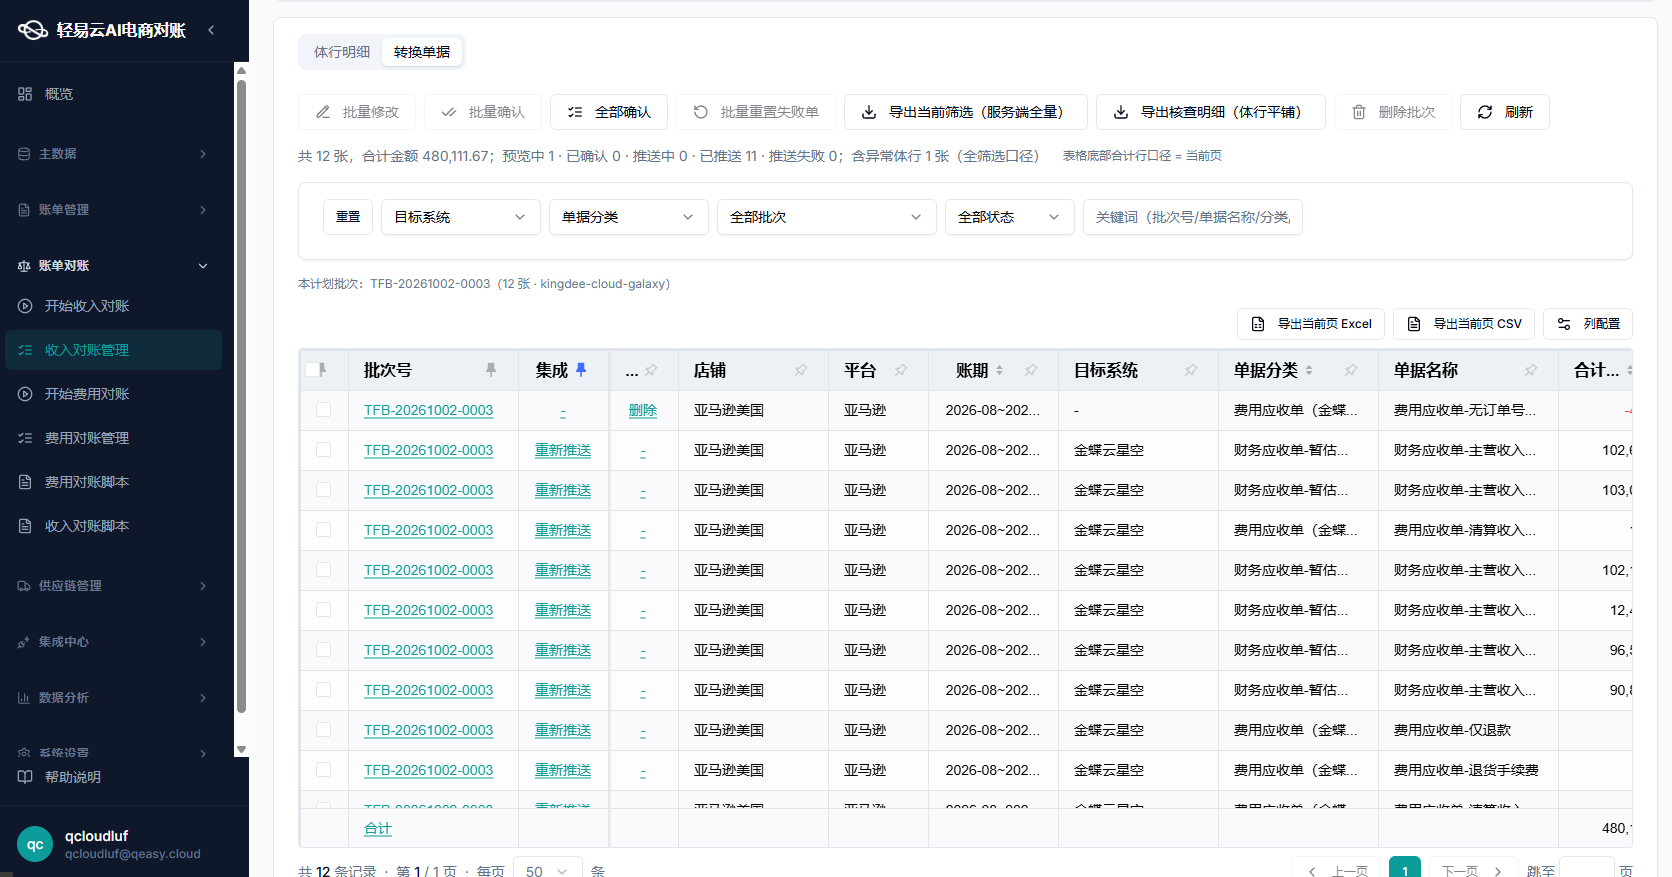Collapse the sidebar using the top chevron
The height and width of the screenshot is (877, 1672).
tap(211, 30)
